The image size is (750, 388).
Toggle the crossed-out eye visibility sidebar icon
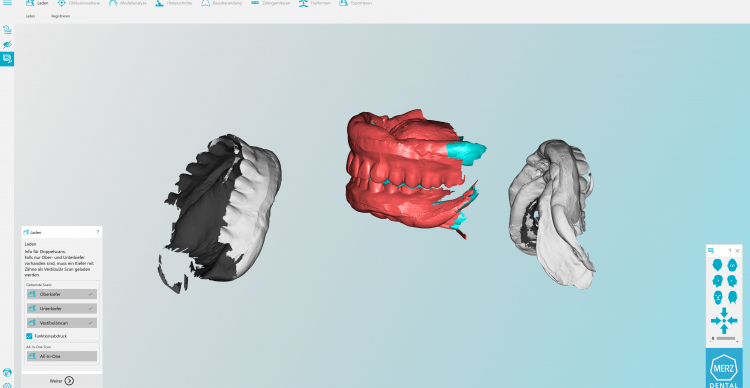pyautogui.click(x=7, y=44)
